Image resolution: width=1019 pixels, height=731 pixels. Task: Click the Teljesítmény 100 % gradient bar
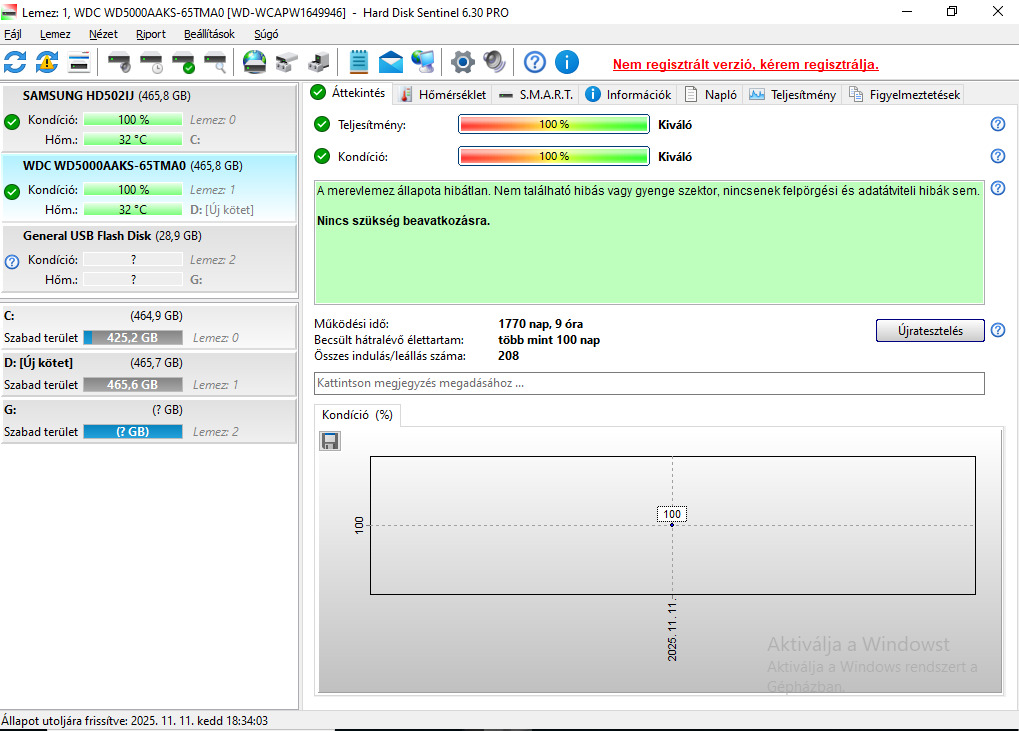pos(554,124)
